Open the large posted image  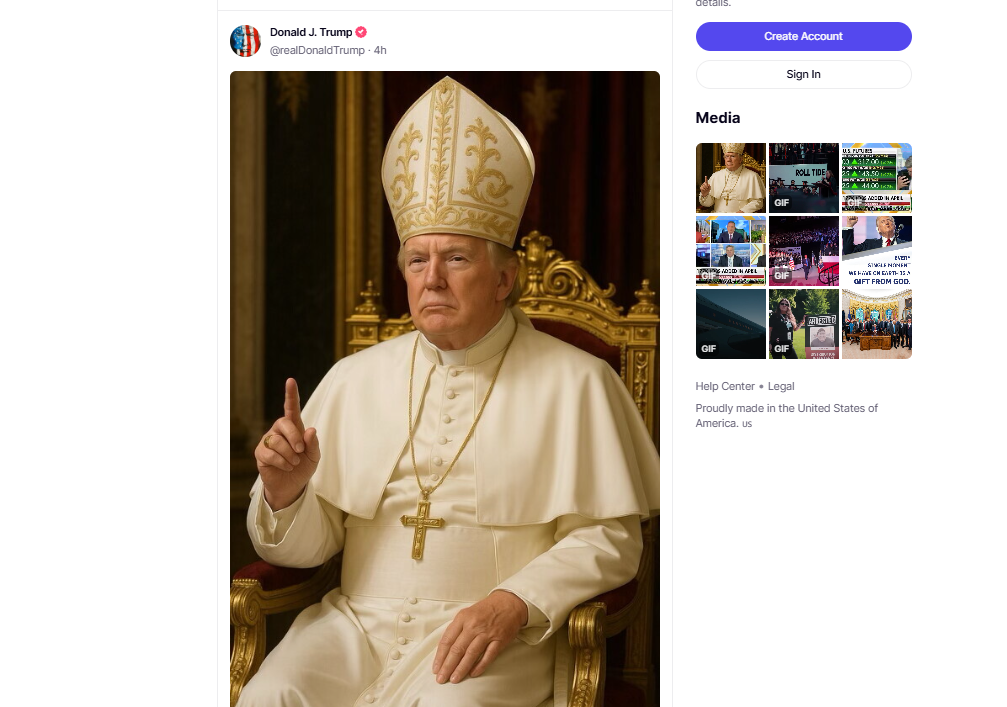click(444, 389)
